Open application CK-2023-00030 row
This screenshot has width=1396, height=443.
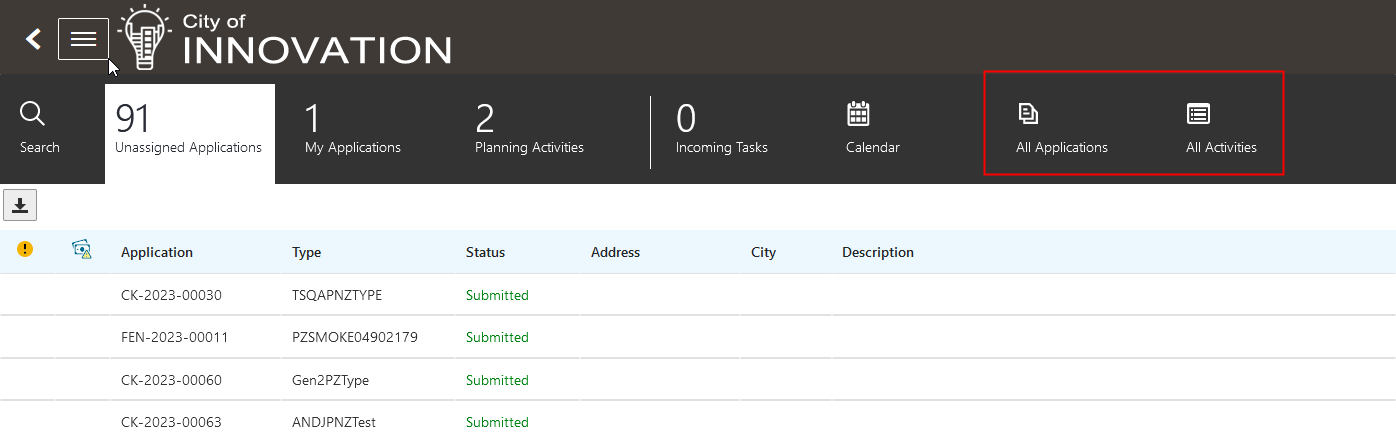tap(171, 295)
